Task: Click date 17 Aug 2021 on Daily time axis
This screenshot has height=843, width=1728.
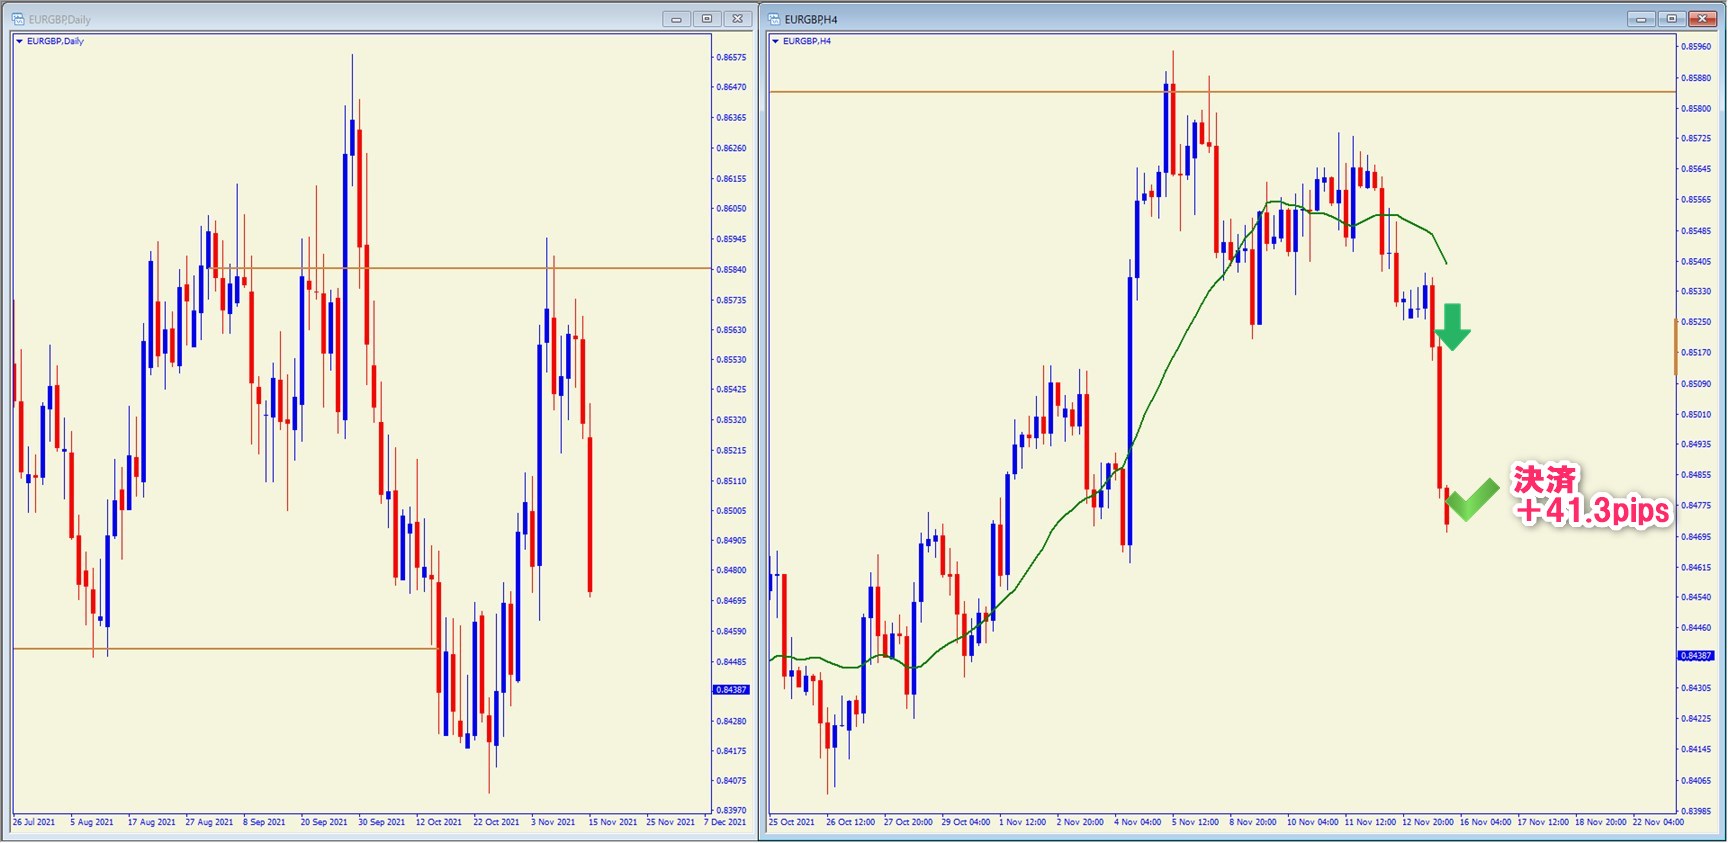Action: tap(152, 823)
